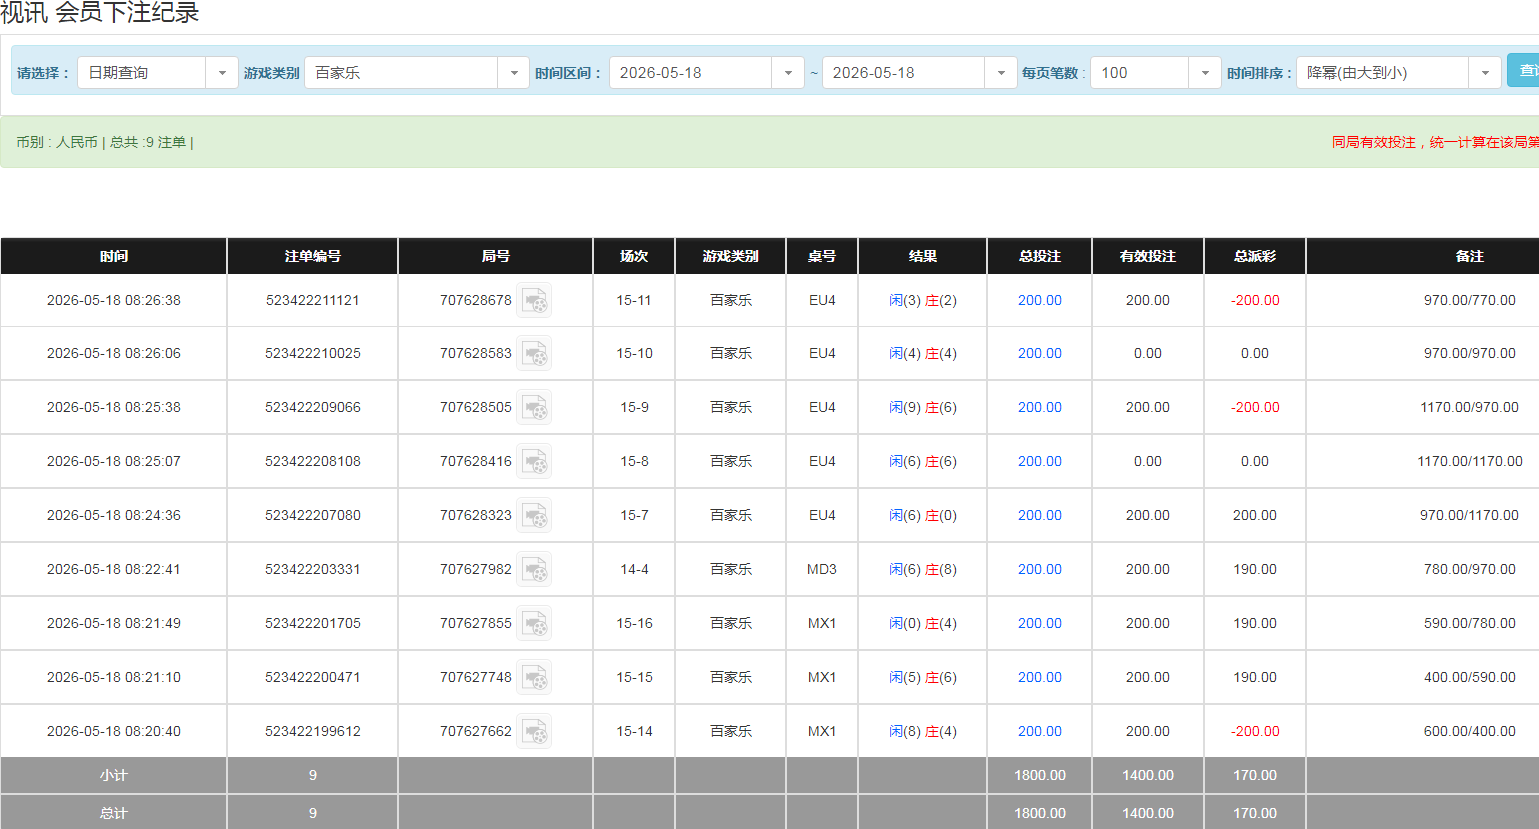Select bet number 523422207080
1539x829 pixels.
click(x=313, y=515)
